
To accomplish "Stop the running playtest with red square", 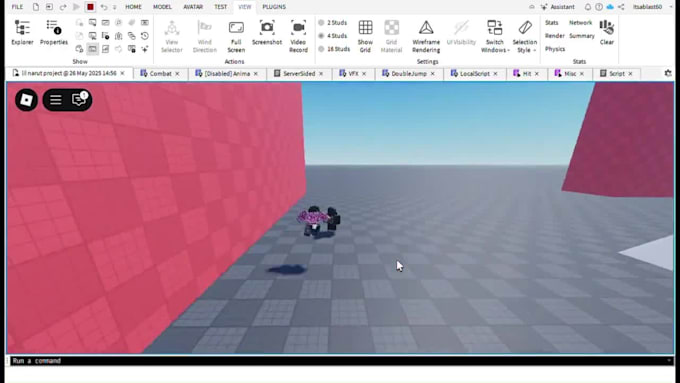I will 90,7.
